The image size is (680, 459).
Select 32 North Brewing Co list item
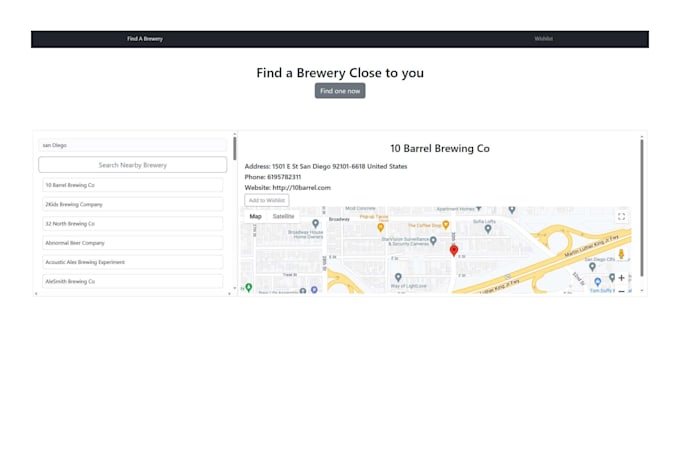[133, 223]
